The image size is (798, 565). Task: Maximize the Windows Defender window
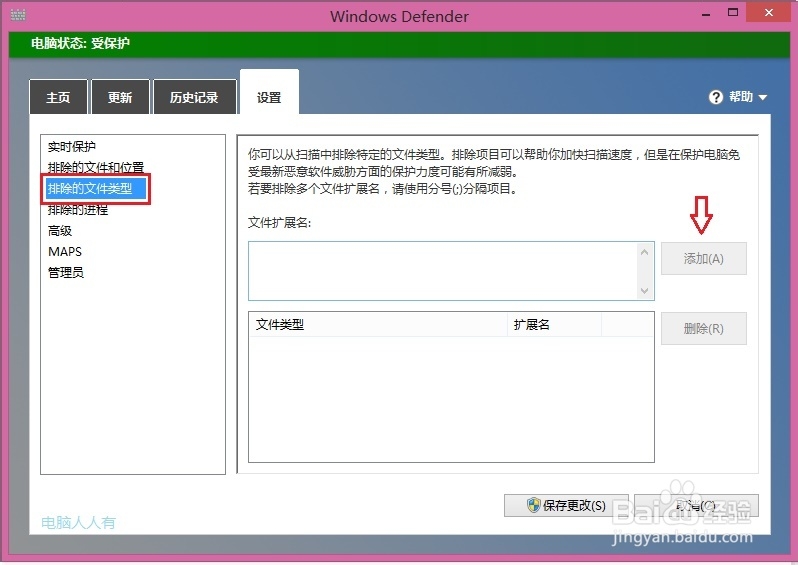coord(733,13)
